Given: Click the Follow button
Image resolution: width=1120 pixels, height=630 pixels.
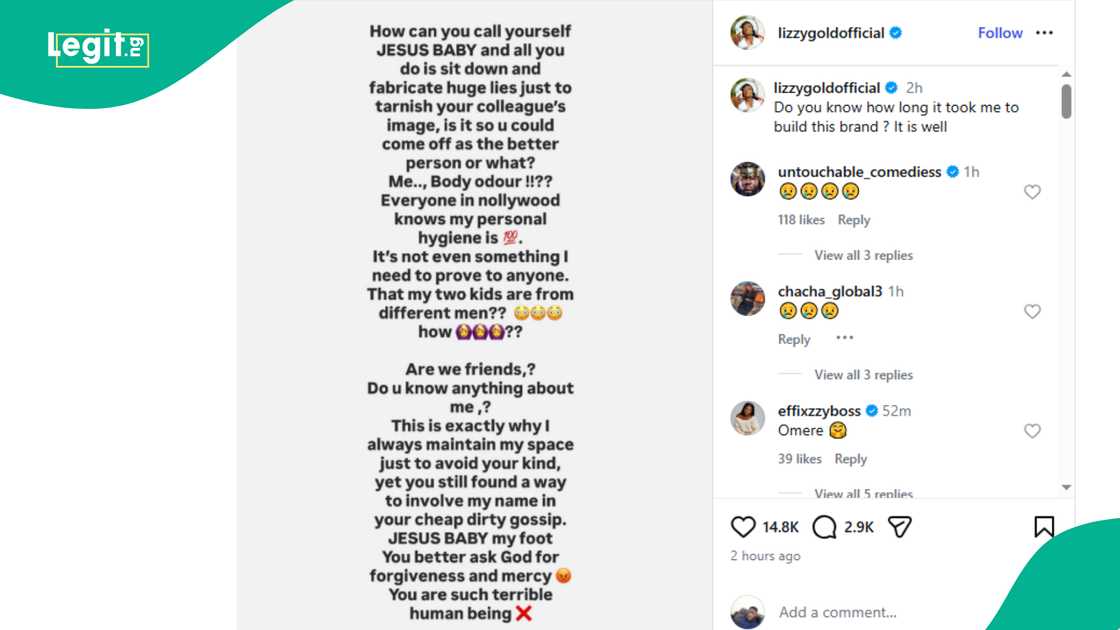Looking at the screenshot, I should coord(1000,32).
